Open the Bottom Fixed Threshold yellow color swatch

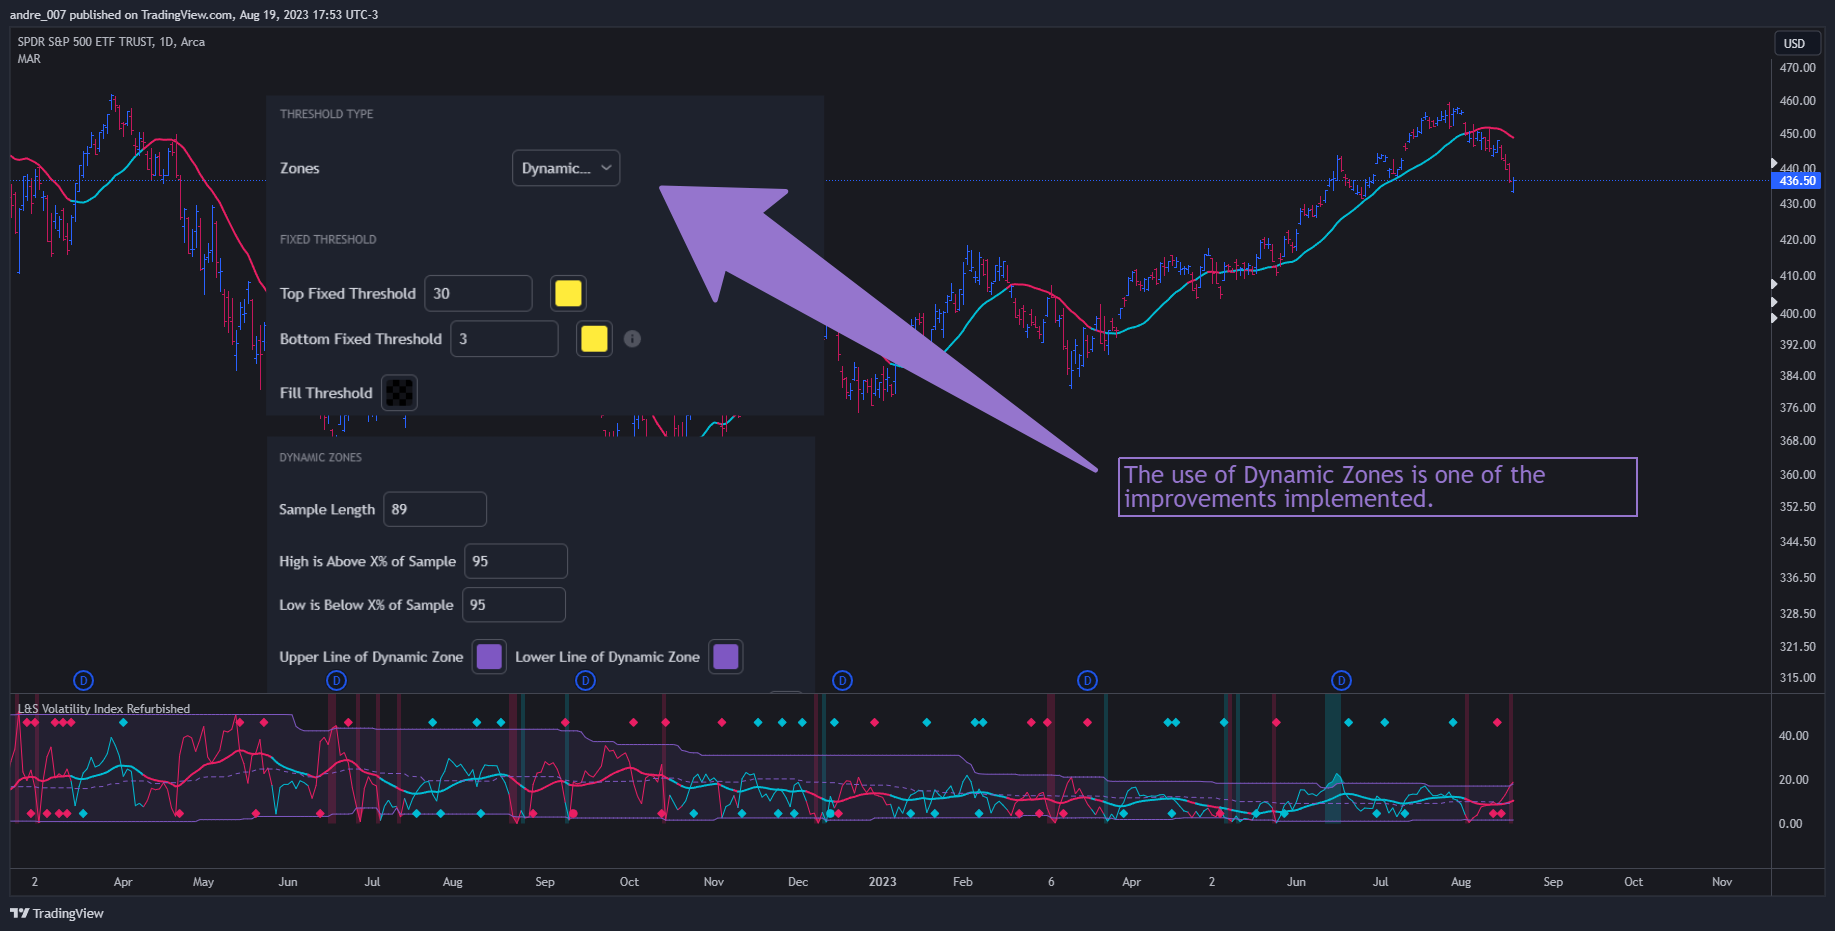pos(594,339)
